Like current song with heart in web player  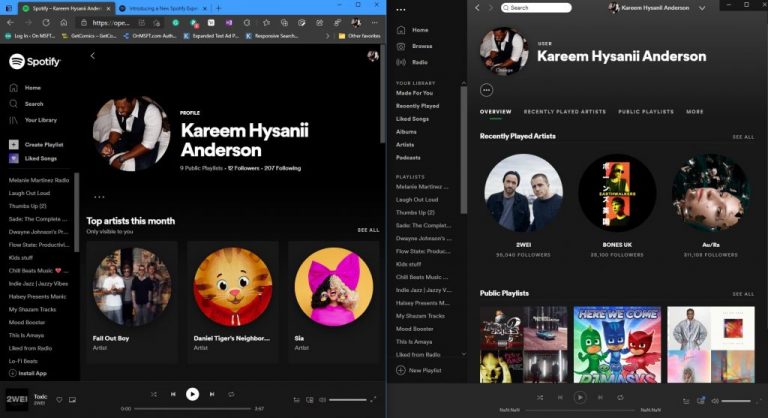(x=59, y=400)
